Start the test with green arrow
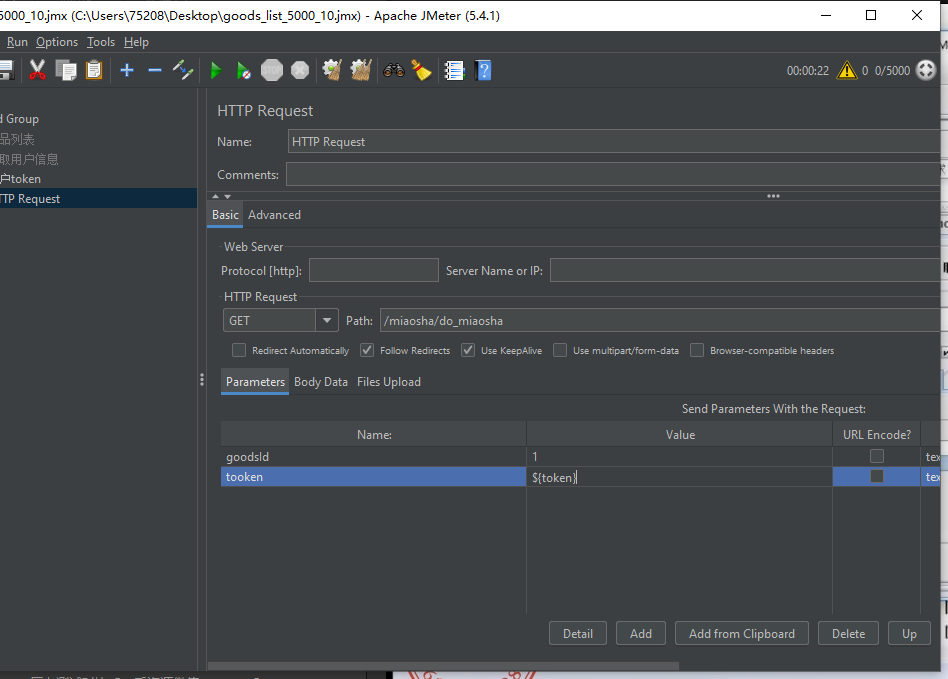Viewport: 948px width, 679px height. click(216, 71)
